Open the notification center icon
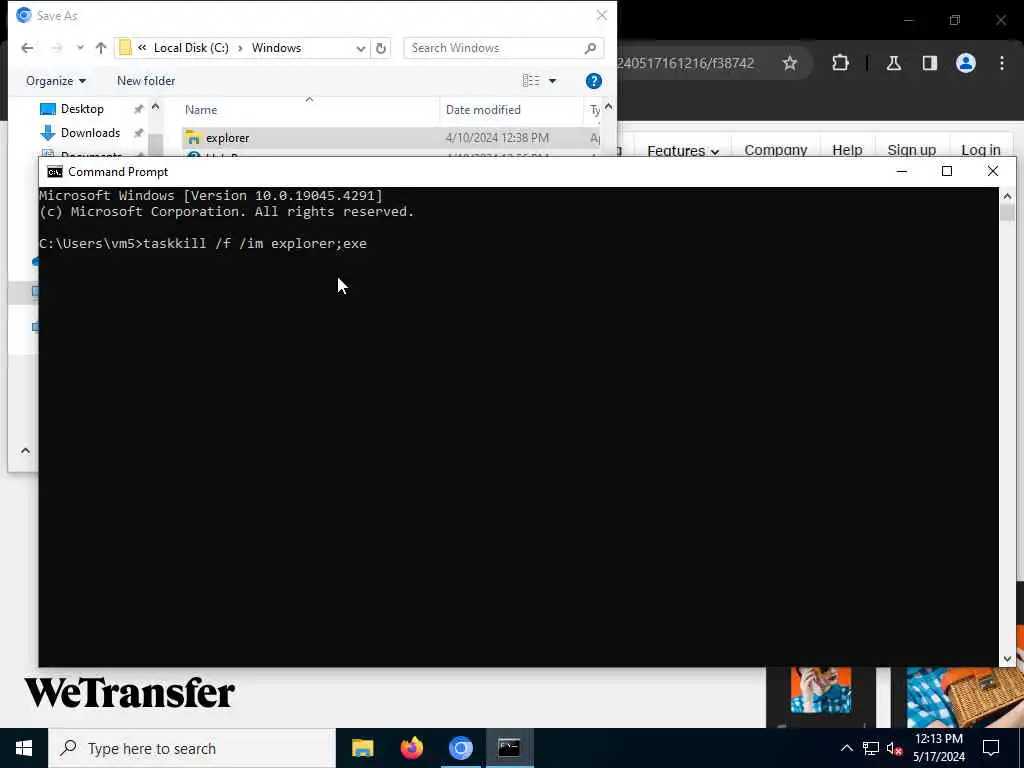This screenshot has width=1024, height=768. click(x=991, y=748)
